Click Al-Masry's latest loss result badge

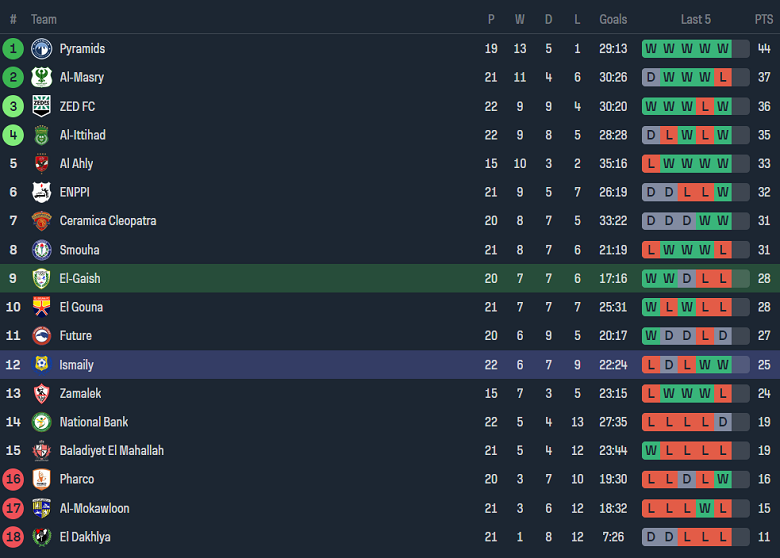(722, 77)
